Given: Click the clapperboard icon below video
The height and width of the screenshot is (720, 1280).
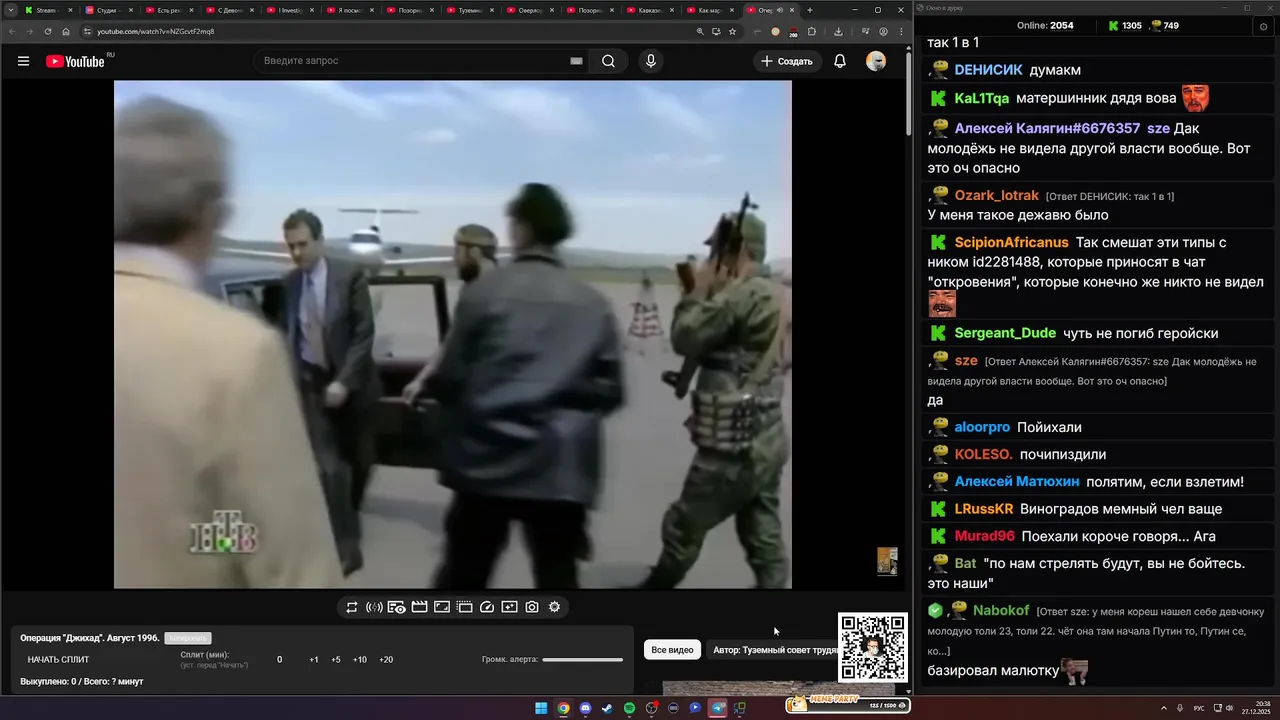Looking at the screenshot, I should [419, 607].
